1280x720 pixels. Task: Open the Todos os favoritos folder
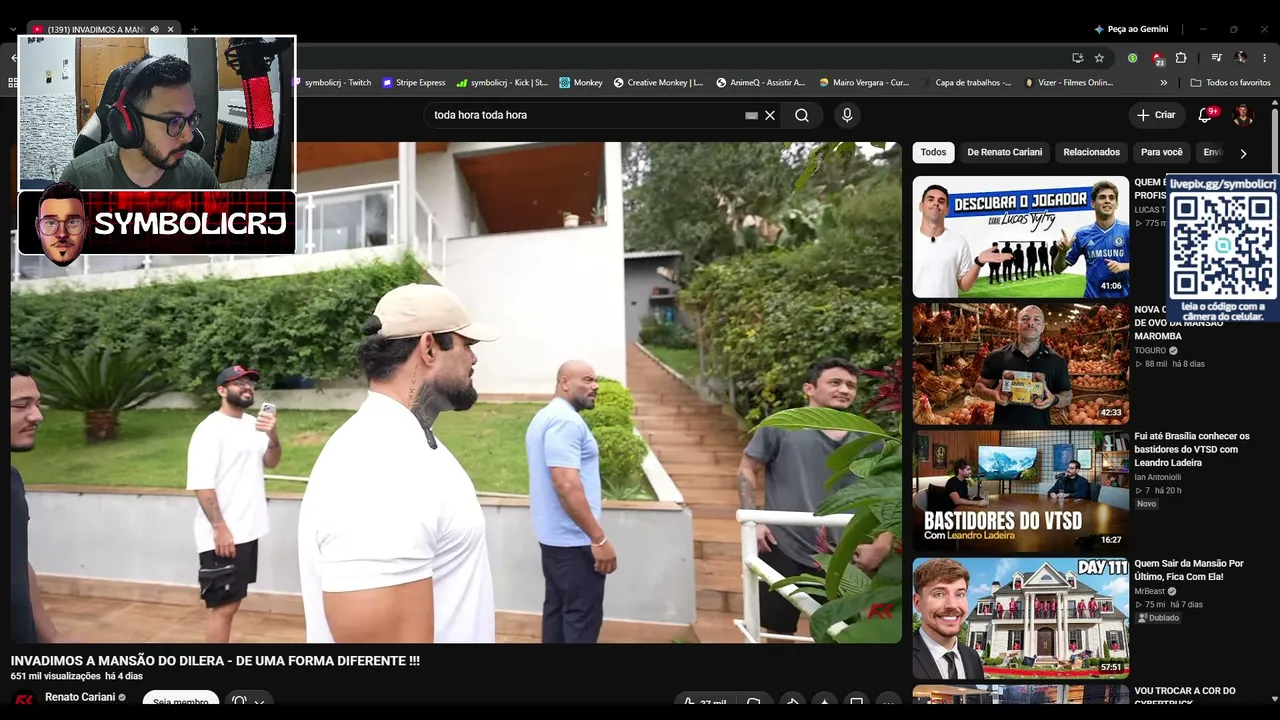point(1231,83)
